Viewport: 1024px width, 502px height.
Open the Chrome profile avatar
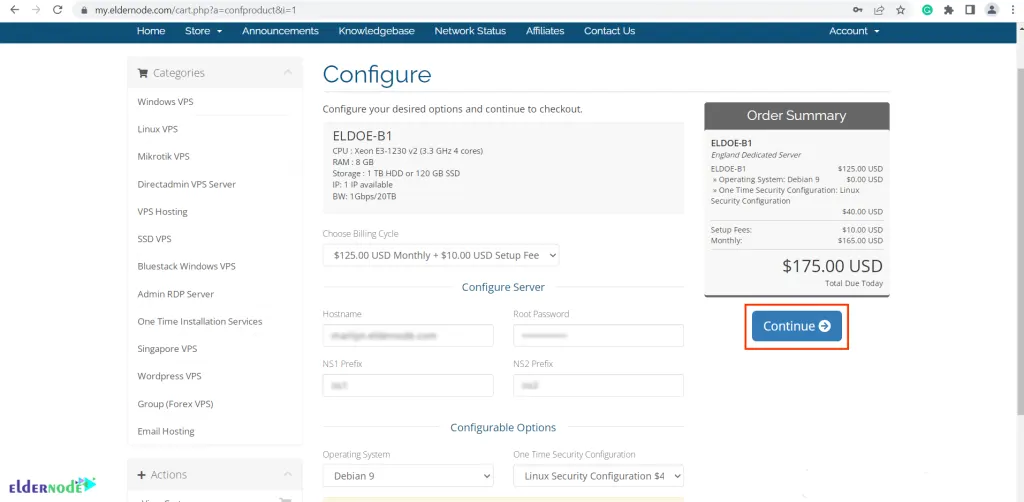coord(992,10)
